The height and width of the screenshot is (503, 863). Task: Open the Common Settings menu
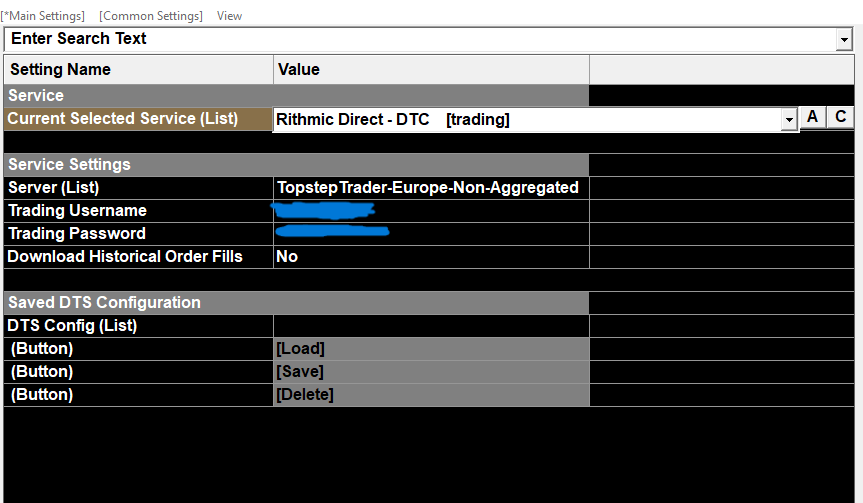(x=151, y=16)
